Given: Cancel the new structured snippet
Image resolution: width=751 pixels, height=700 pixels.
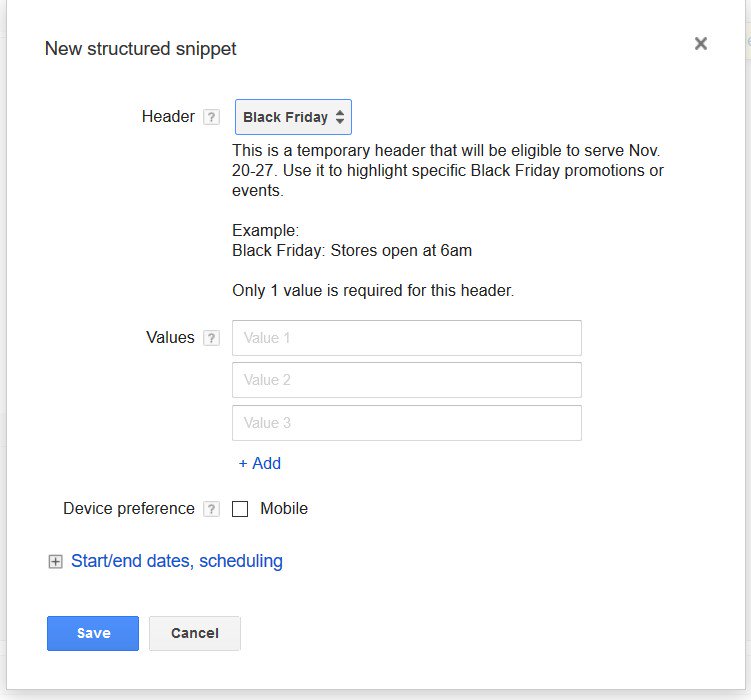Looking at the screenshot, I should click(x=194, y=633).
